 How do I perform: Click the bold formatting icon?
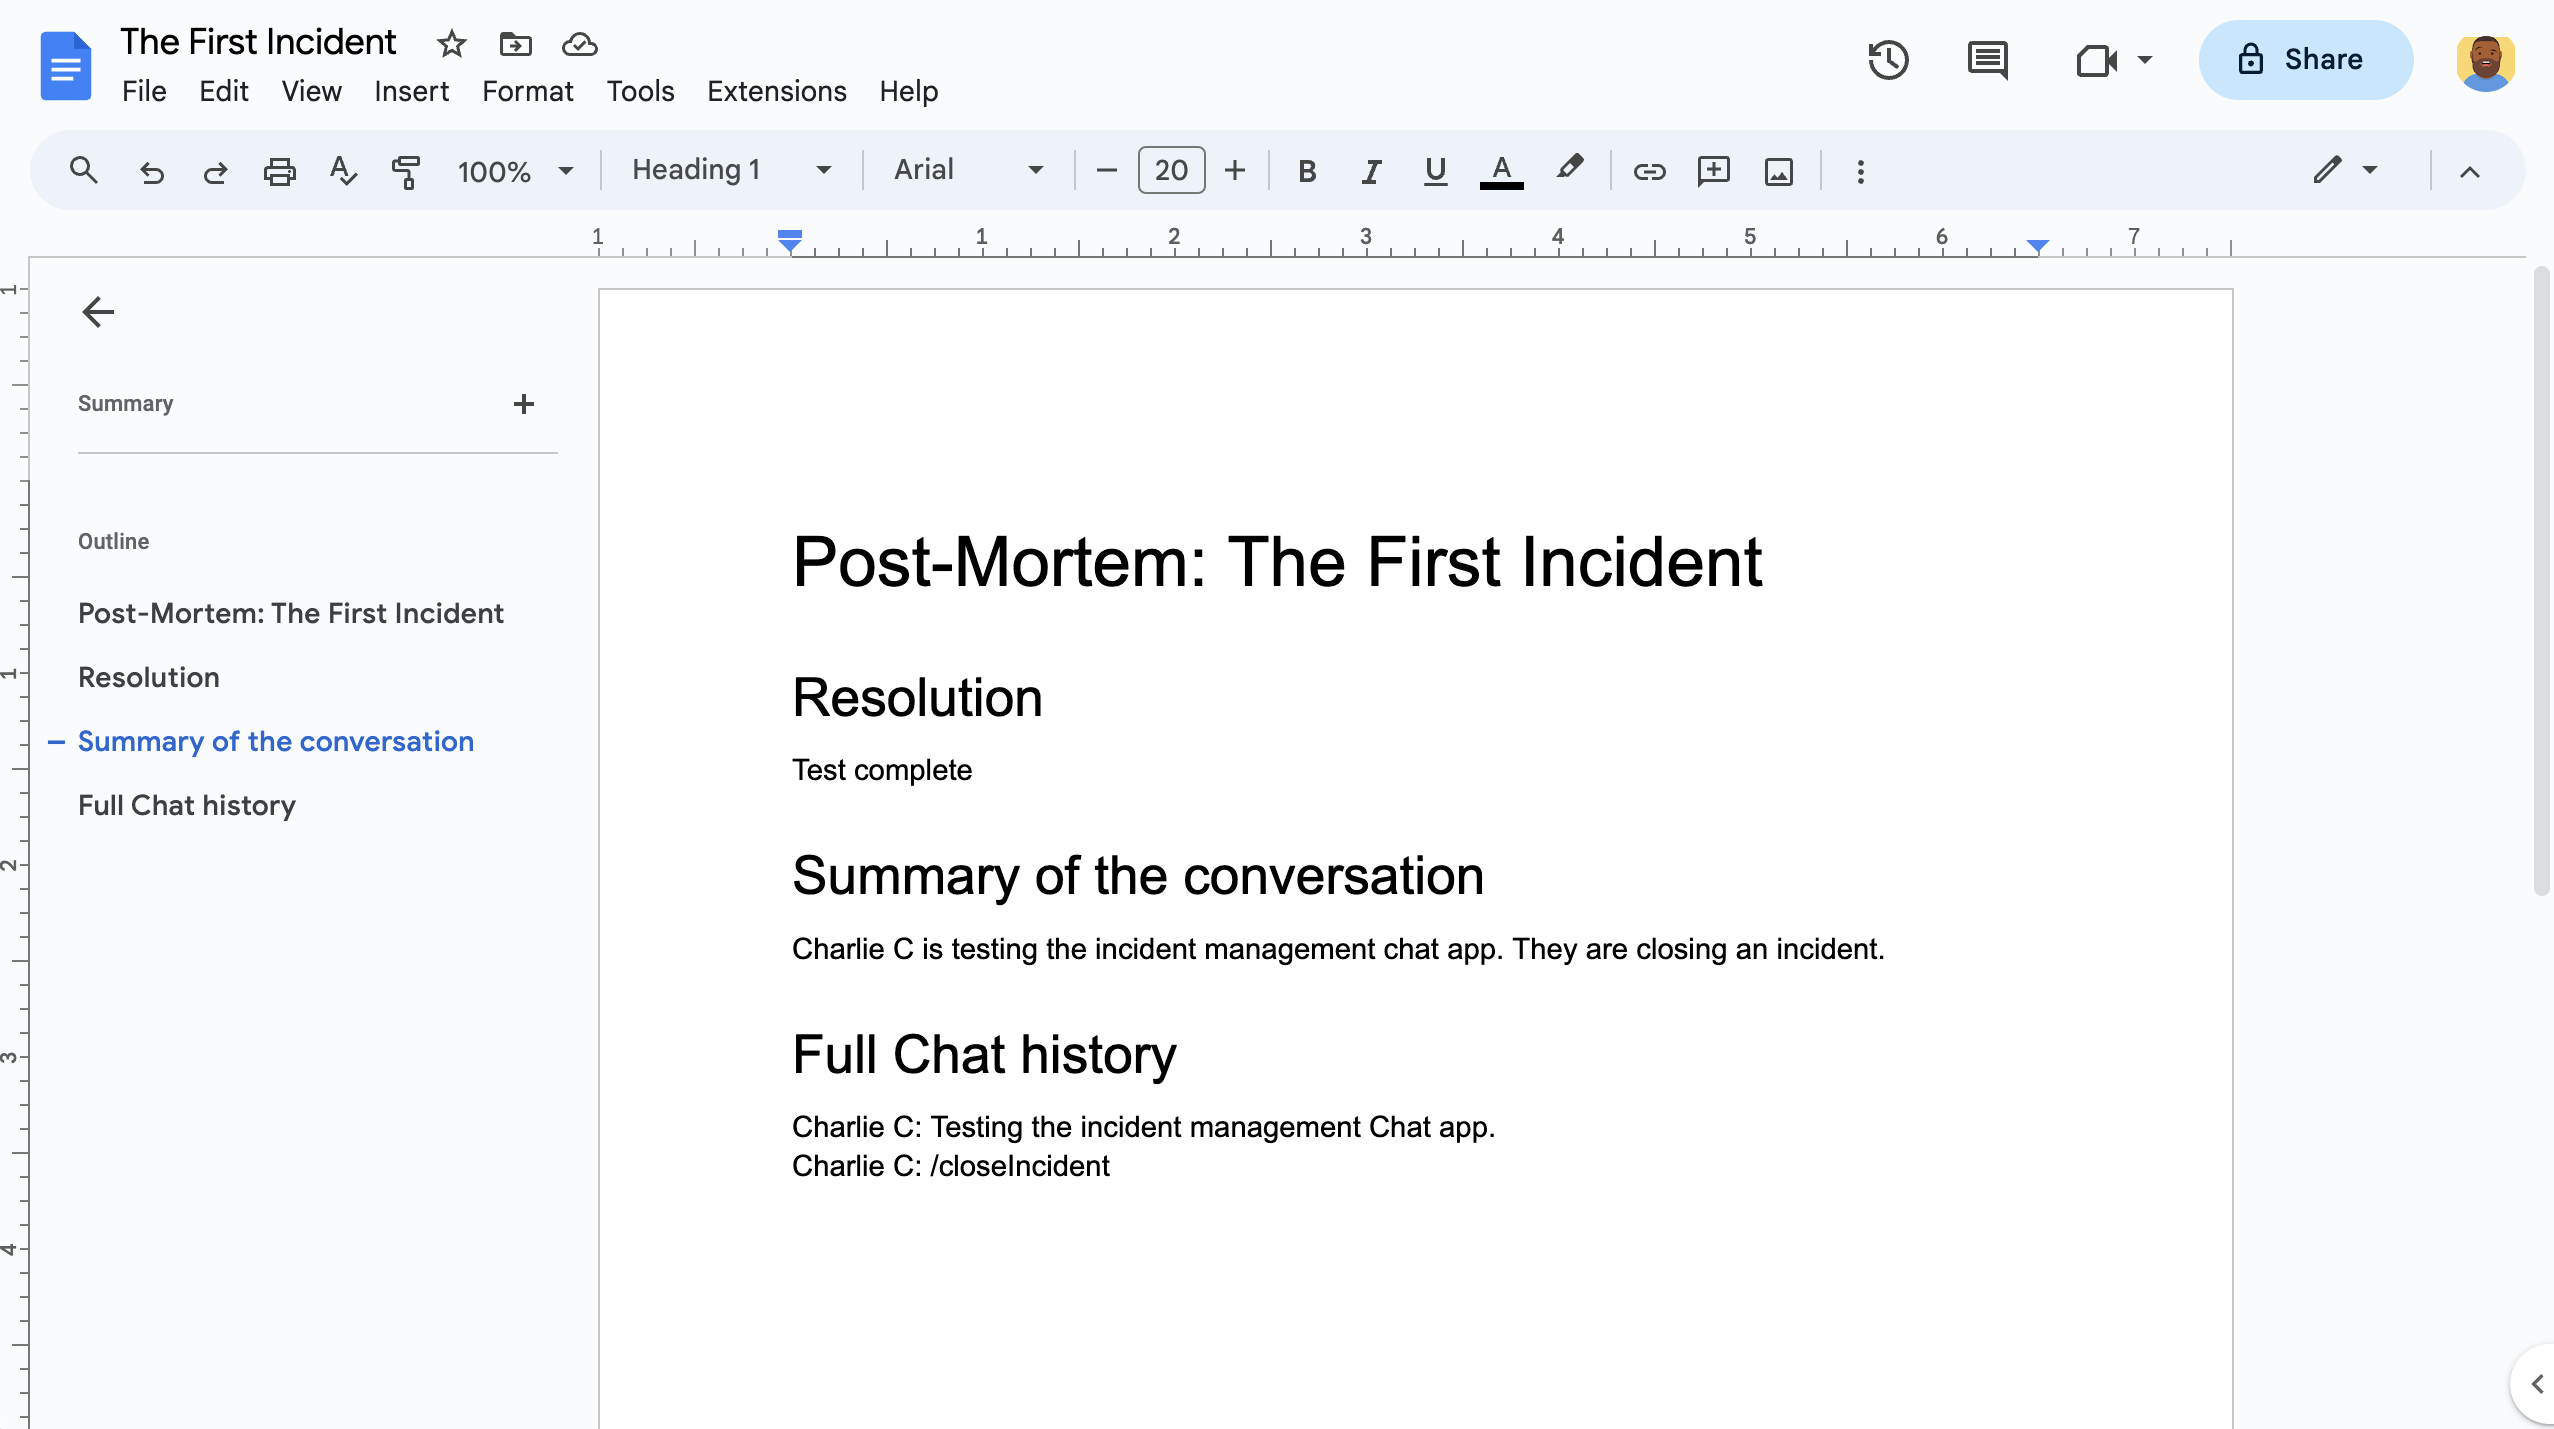pos(1307,170)
